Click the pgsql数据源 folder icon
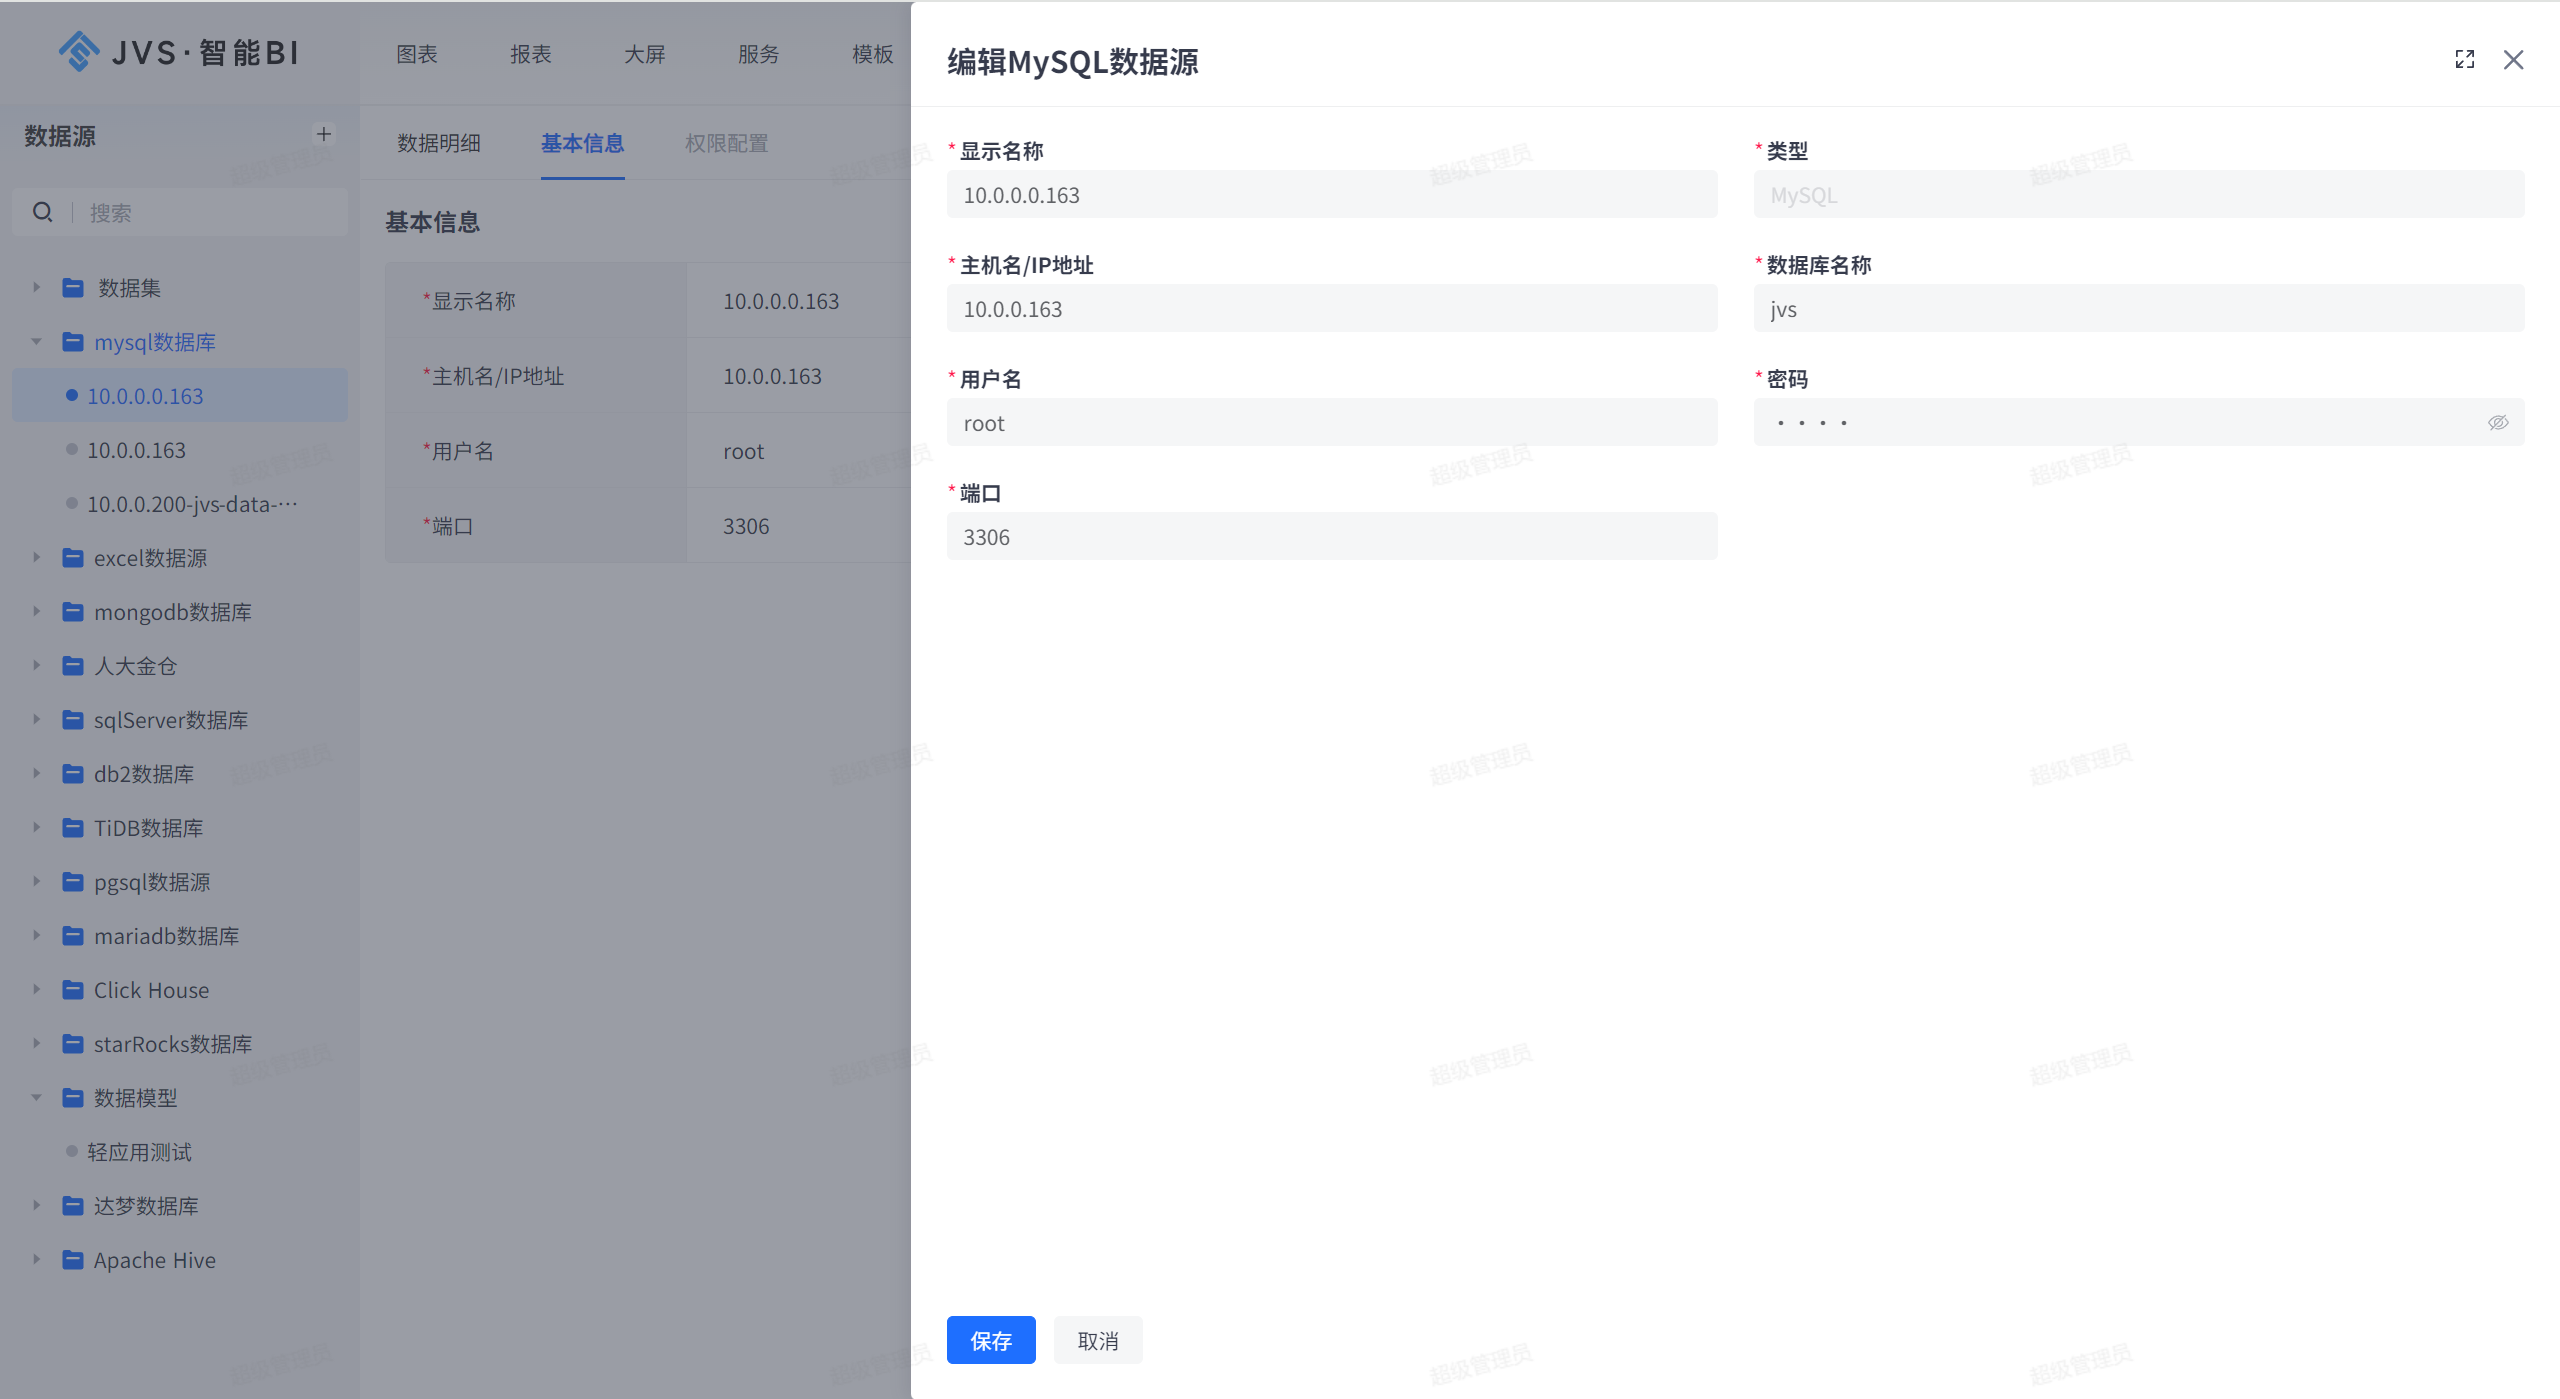The height and width of the screenshot is (1399, 2560). click(x=73, y=882)
